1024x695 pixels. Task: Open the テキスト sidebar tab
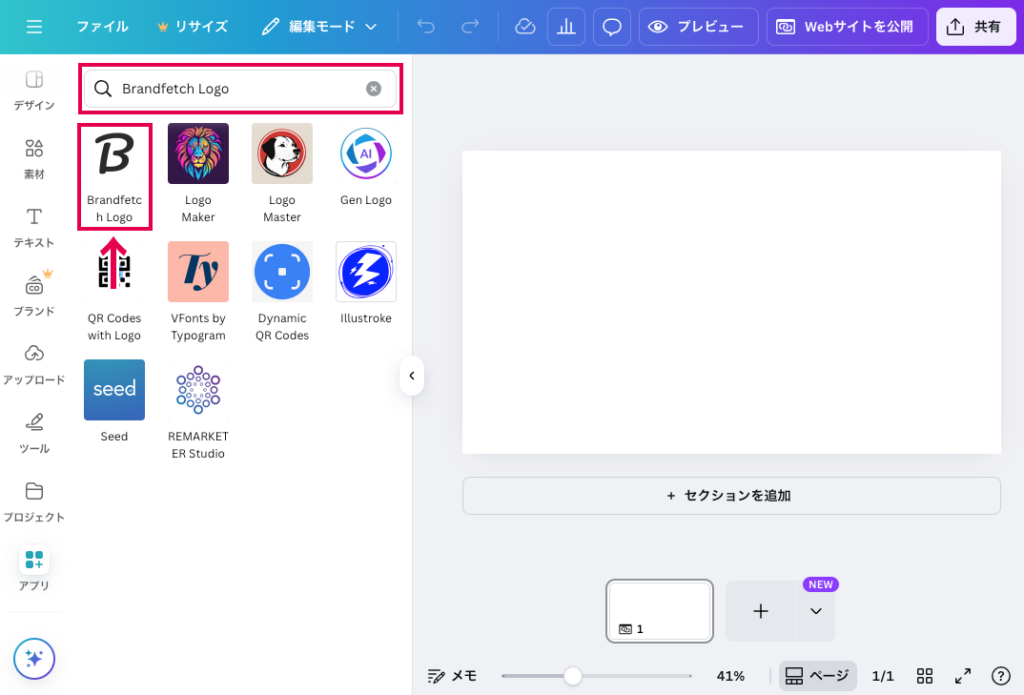(x=34, y=227)
